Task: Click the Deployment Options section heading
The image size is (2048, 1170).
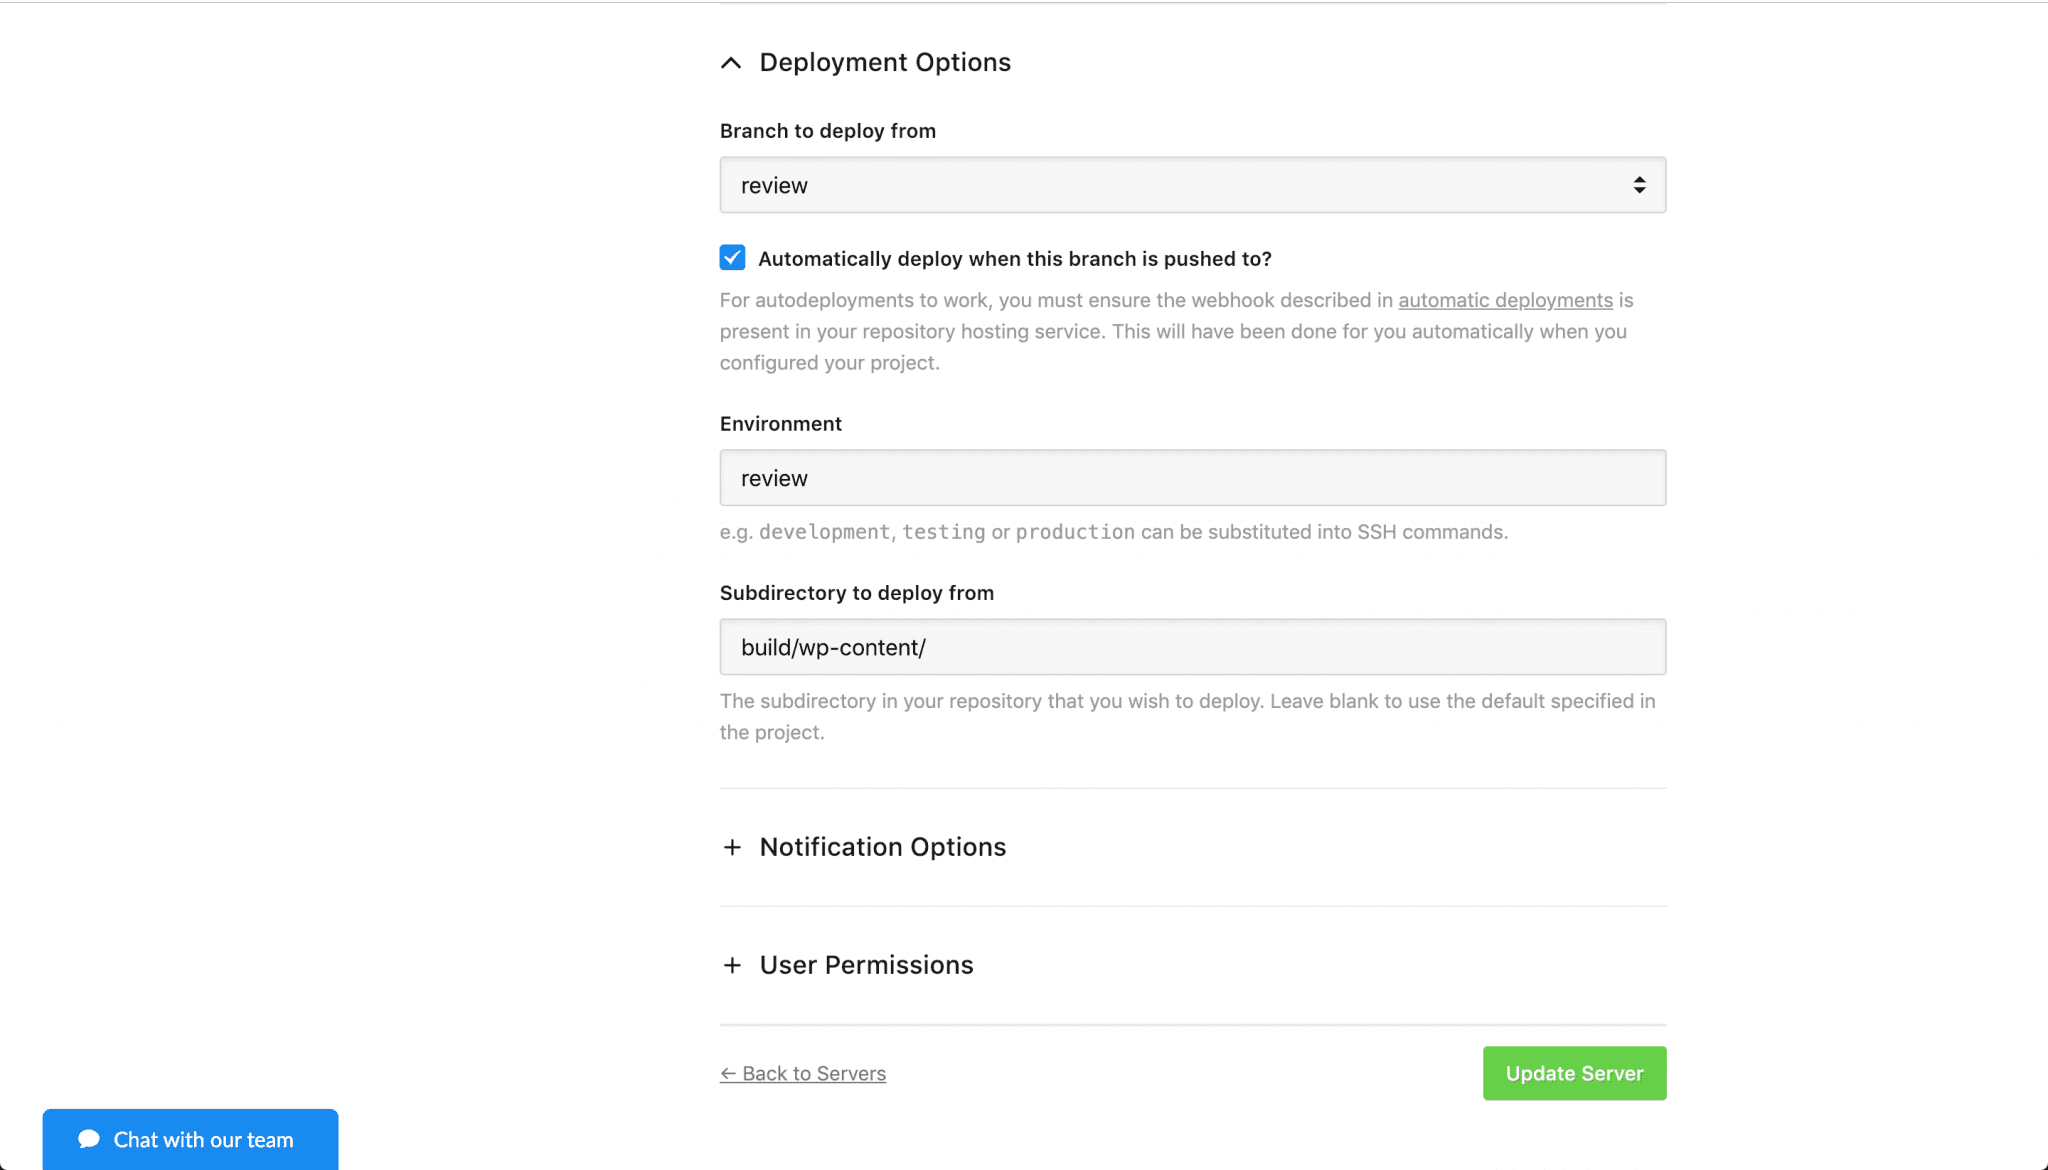Action: pyautogui.click(x=885, y=62)
